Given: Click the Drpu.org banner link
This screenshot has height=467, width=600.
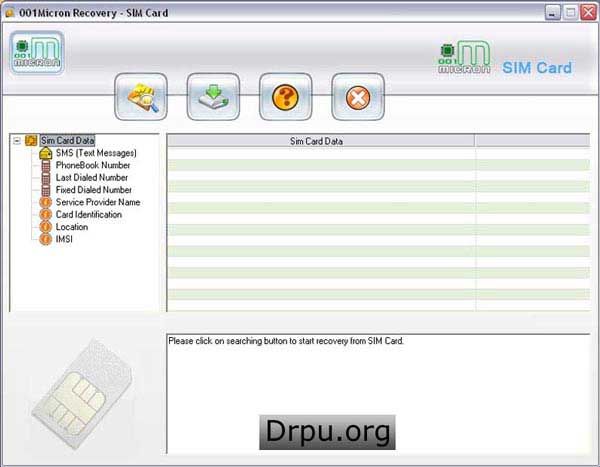Looking at the screenshot, I should coord(327,432).
